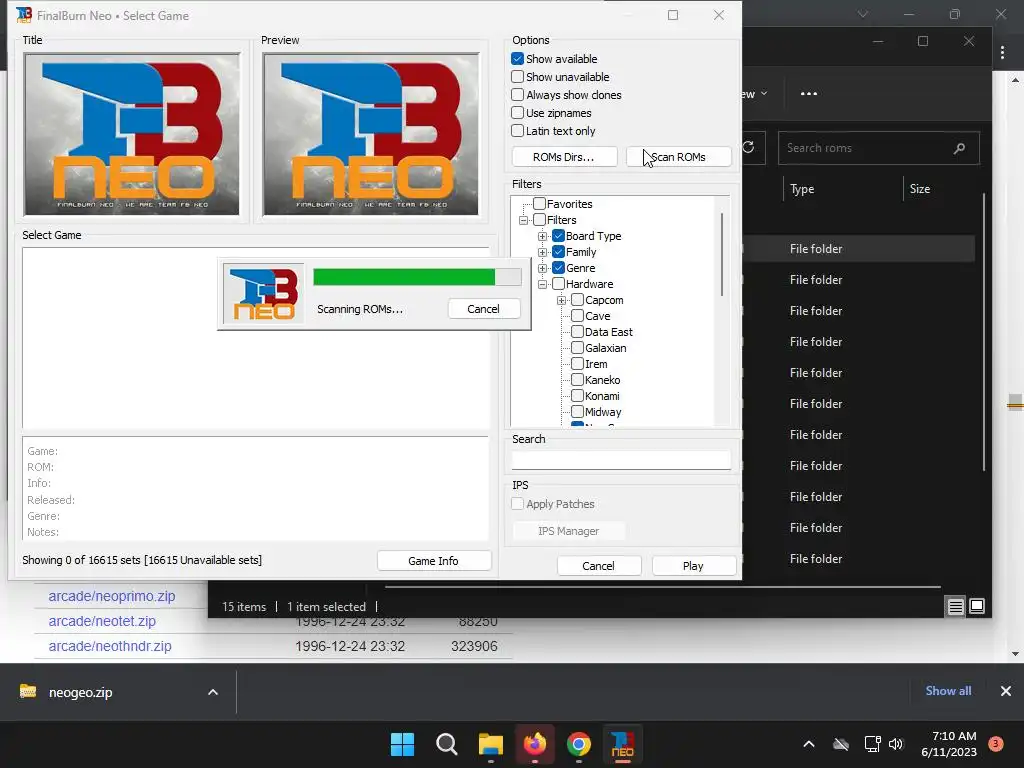Screen dimensions: 1024x768
Task: Click ROMs Dirs button
Action: (564, 157)
